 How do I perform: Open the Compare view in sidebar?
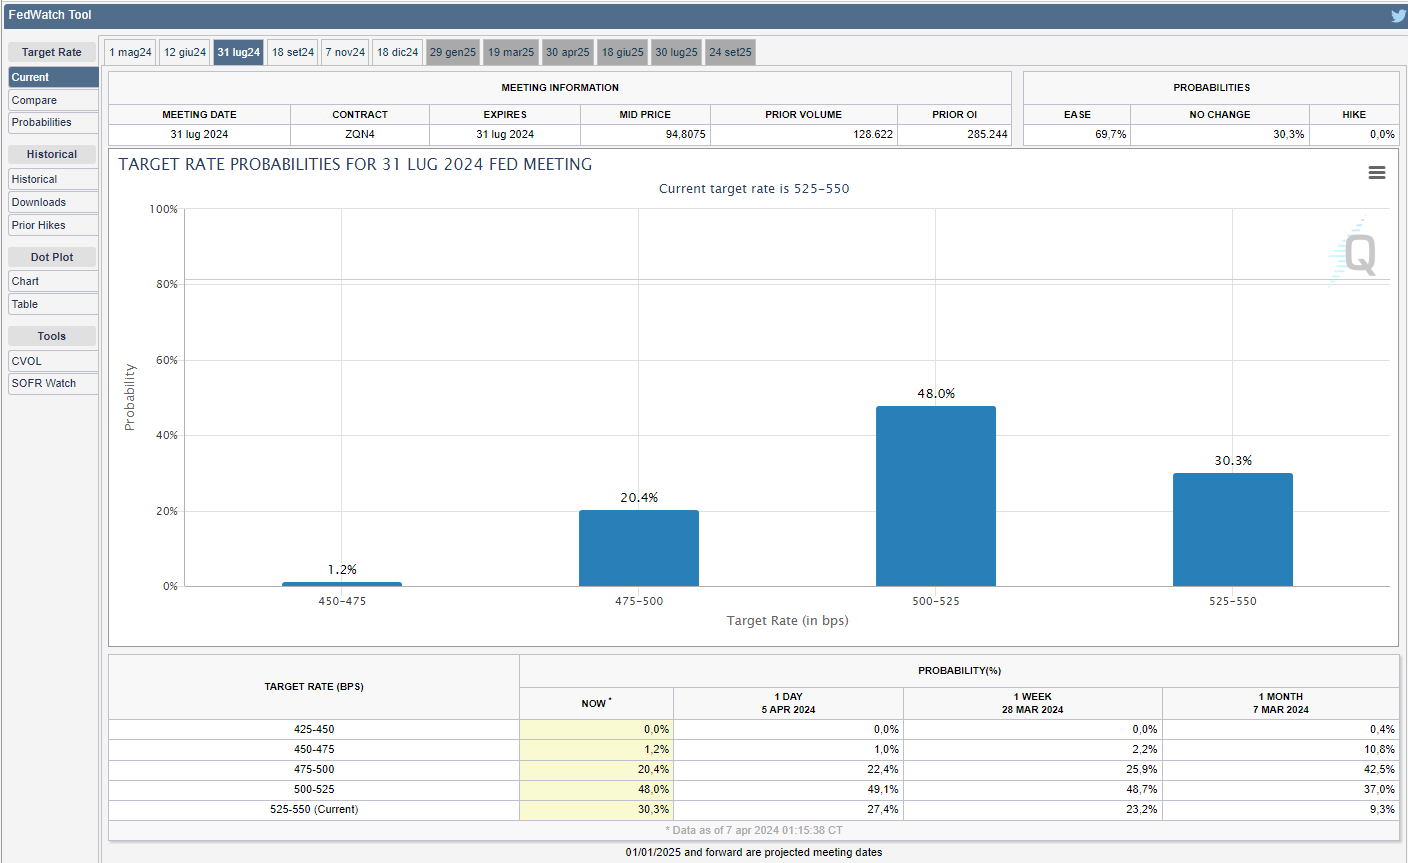pos(53,100)
